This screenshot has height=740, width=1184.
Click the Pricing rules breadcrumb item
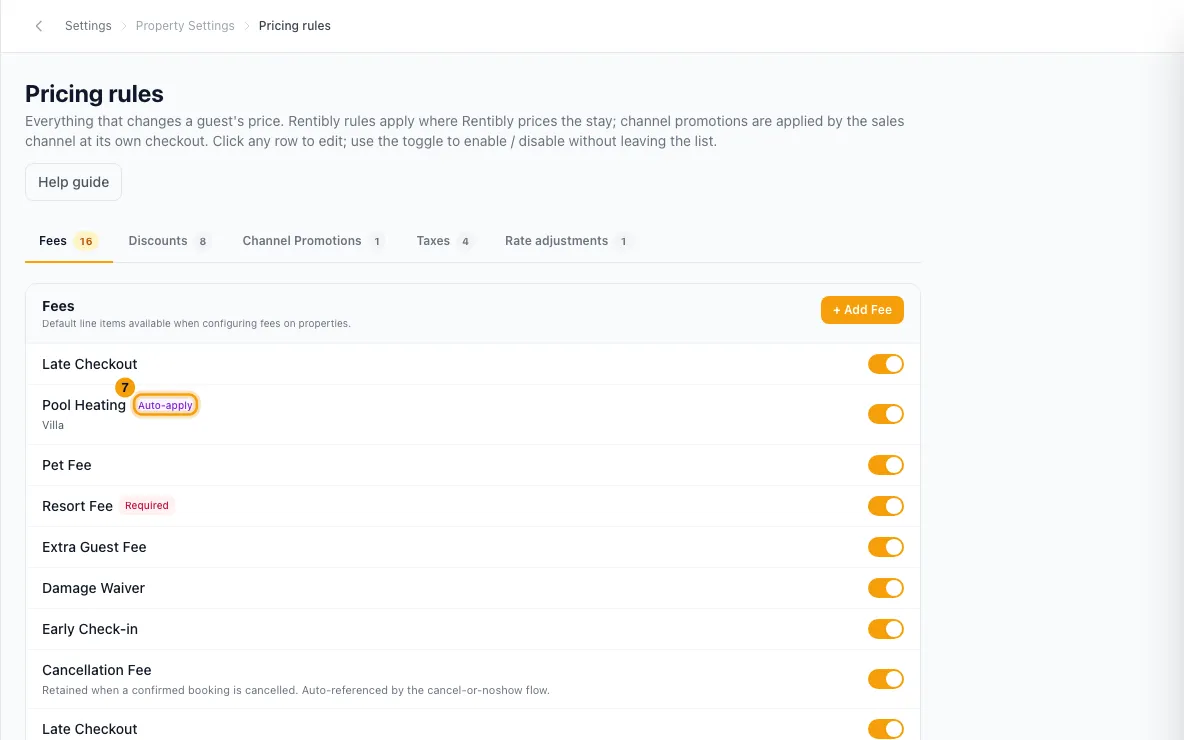[294, 26]
